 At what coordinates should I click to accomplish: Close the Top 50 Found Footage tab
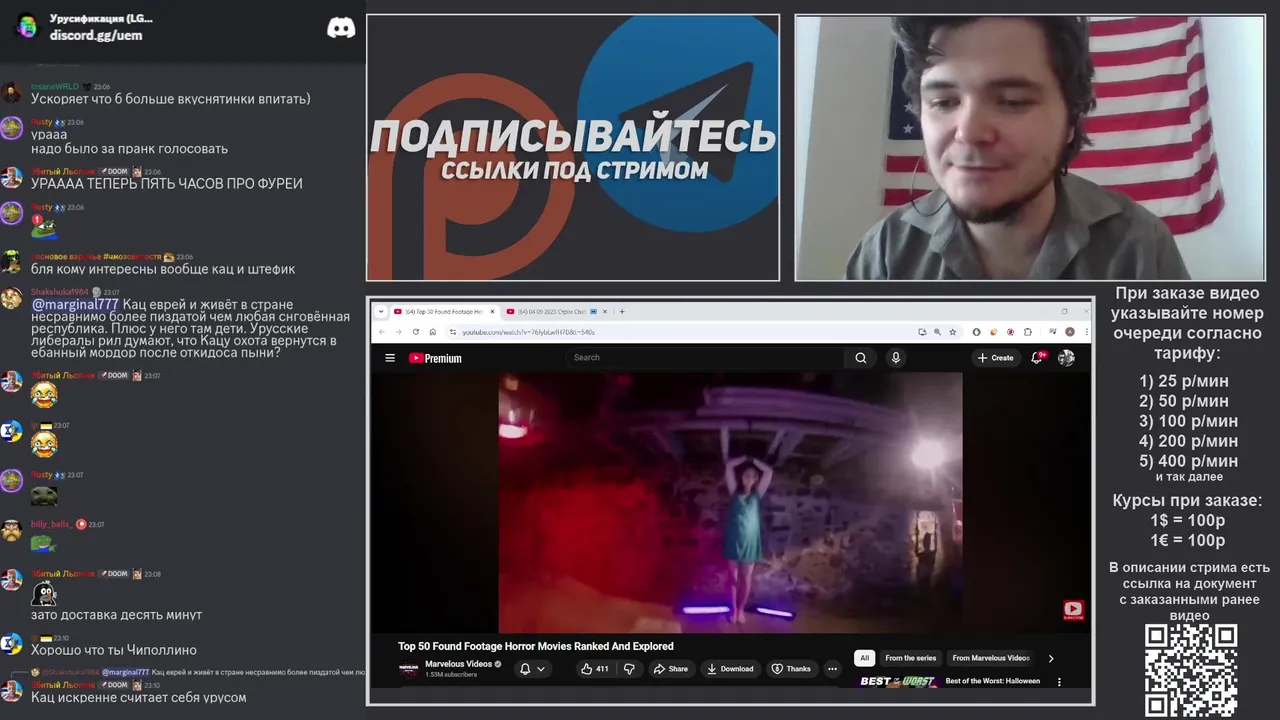click(x=490, y=311)
